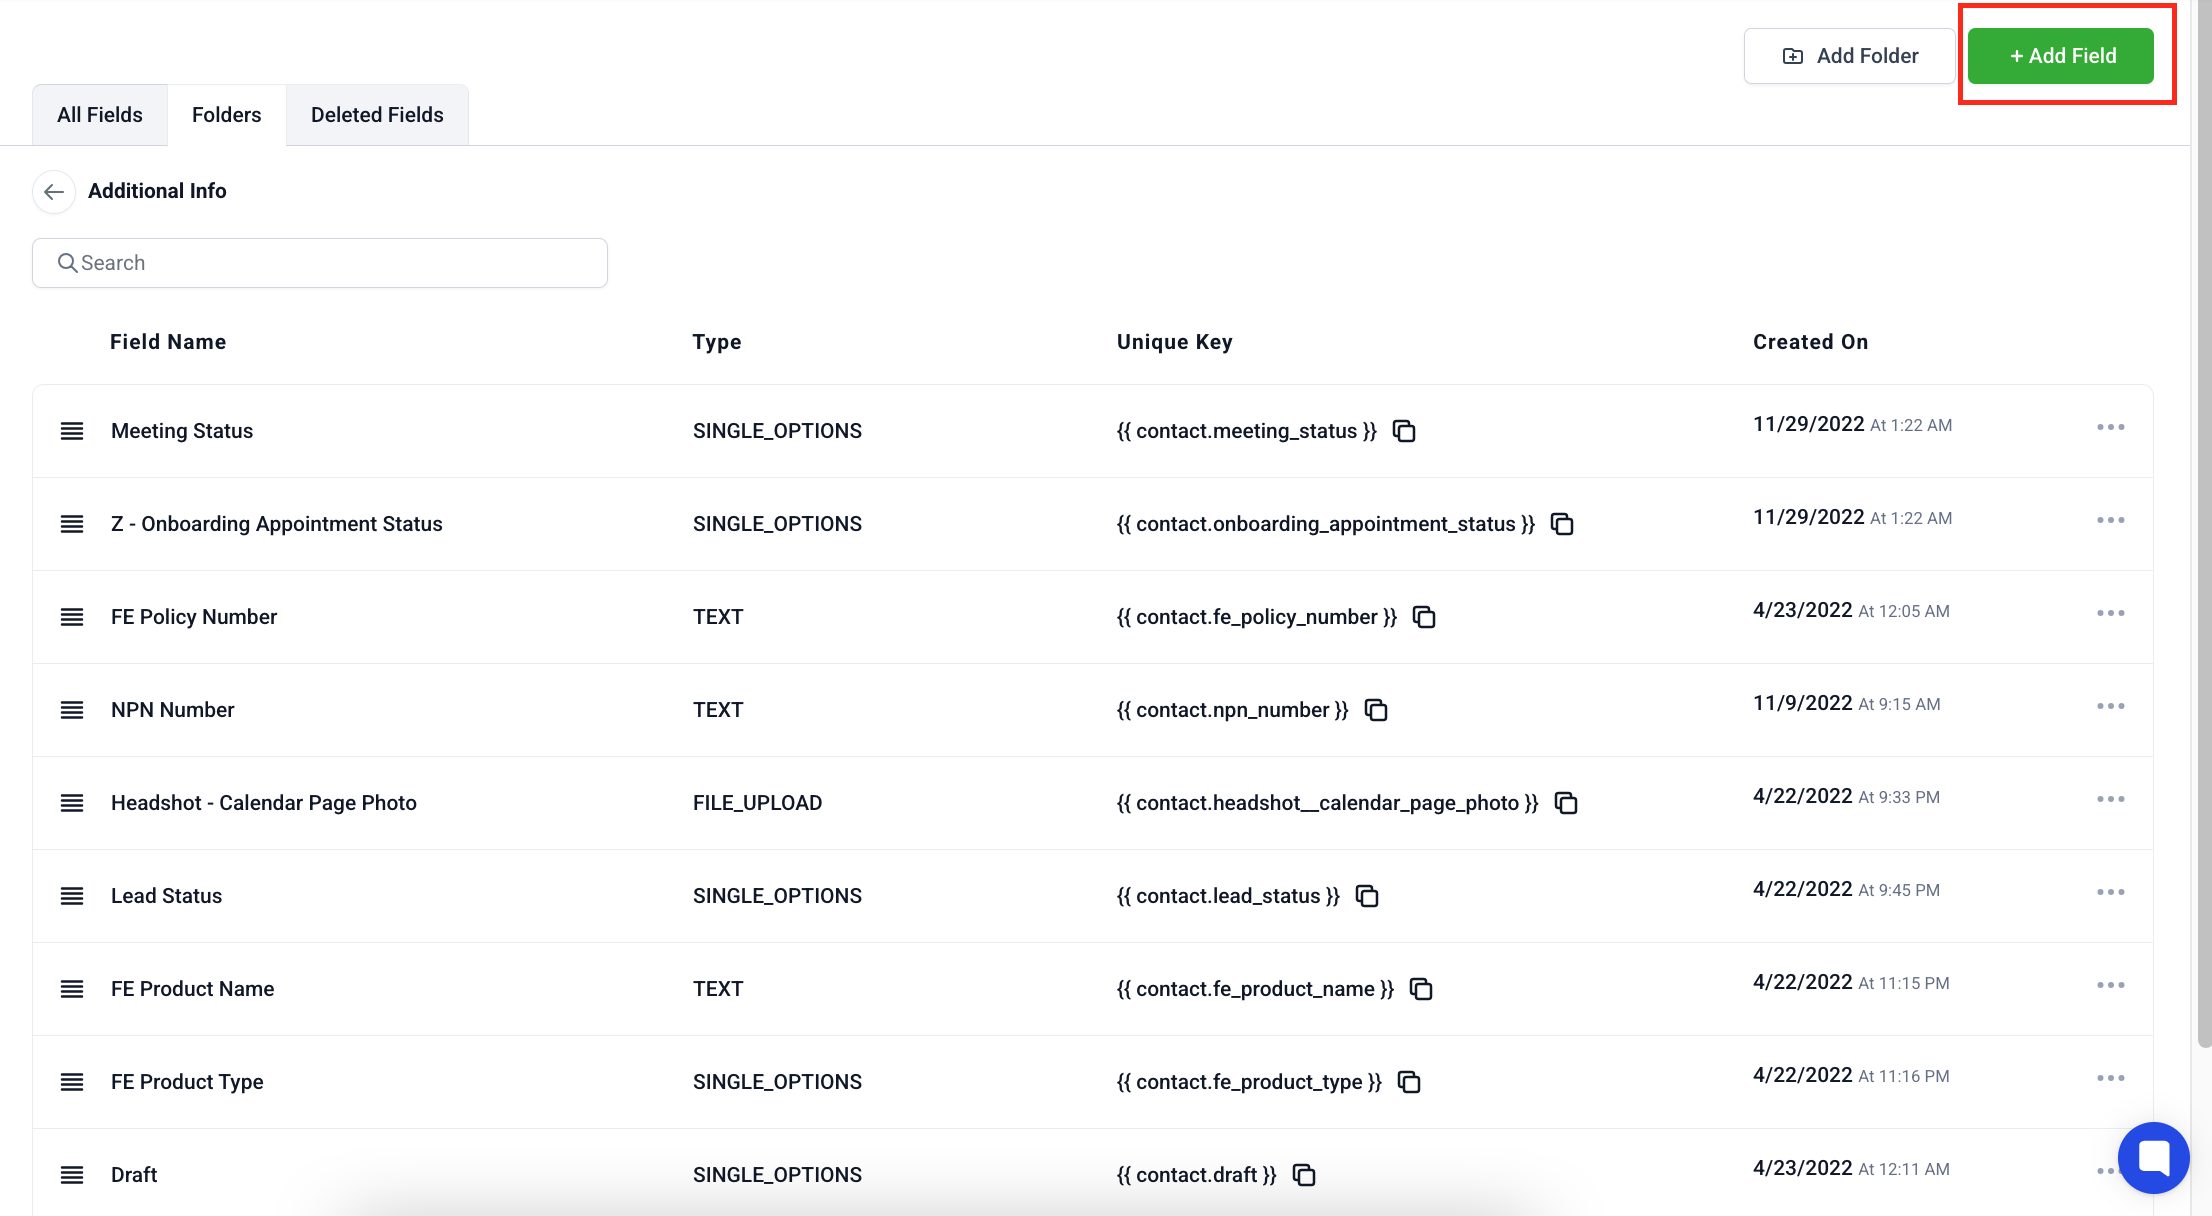Copy the npn_number unique key

(x=1376, y=710)
